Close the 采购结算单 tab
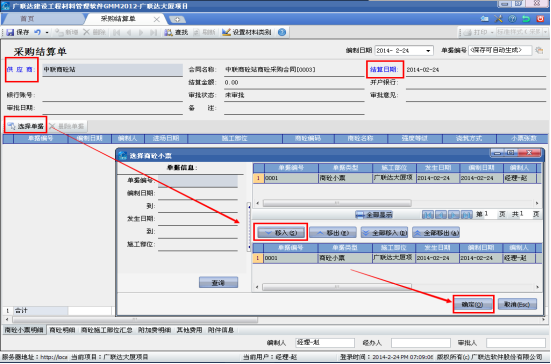 click(x=157, y=19)
